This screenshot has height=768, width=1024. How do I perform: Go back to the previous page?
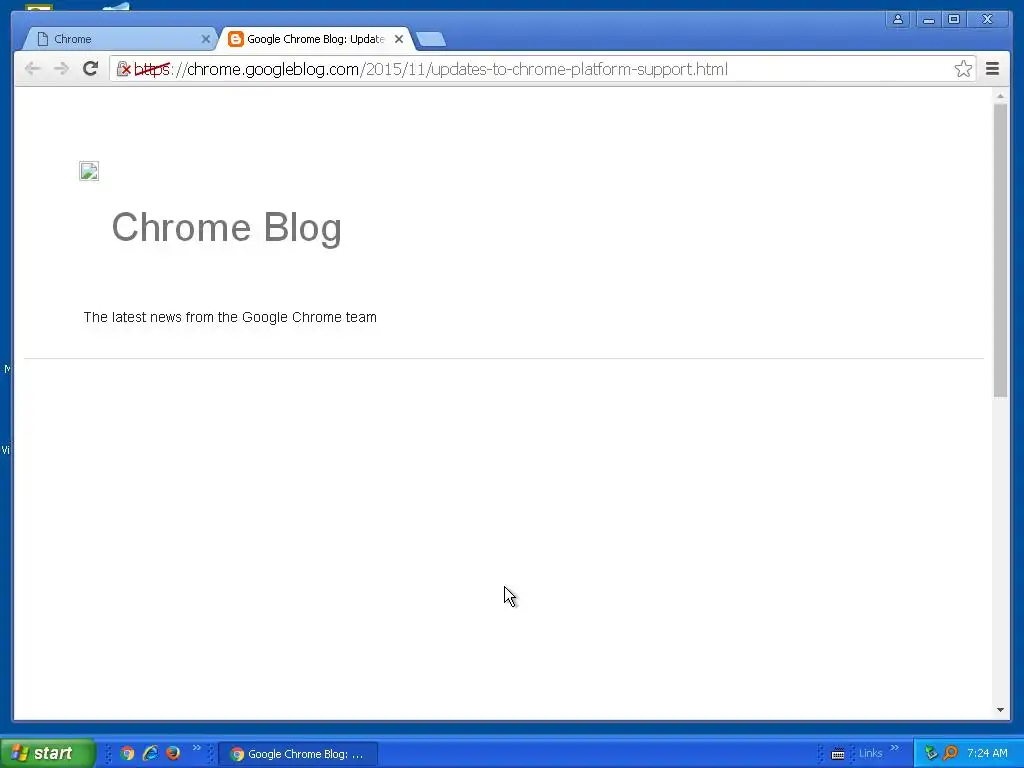click(32, 69)
